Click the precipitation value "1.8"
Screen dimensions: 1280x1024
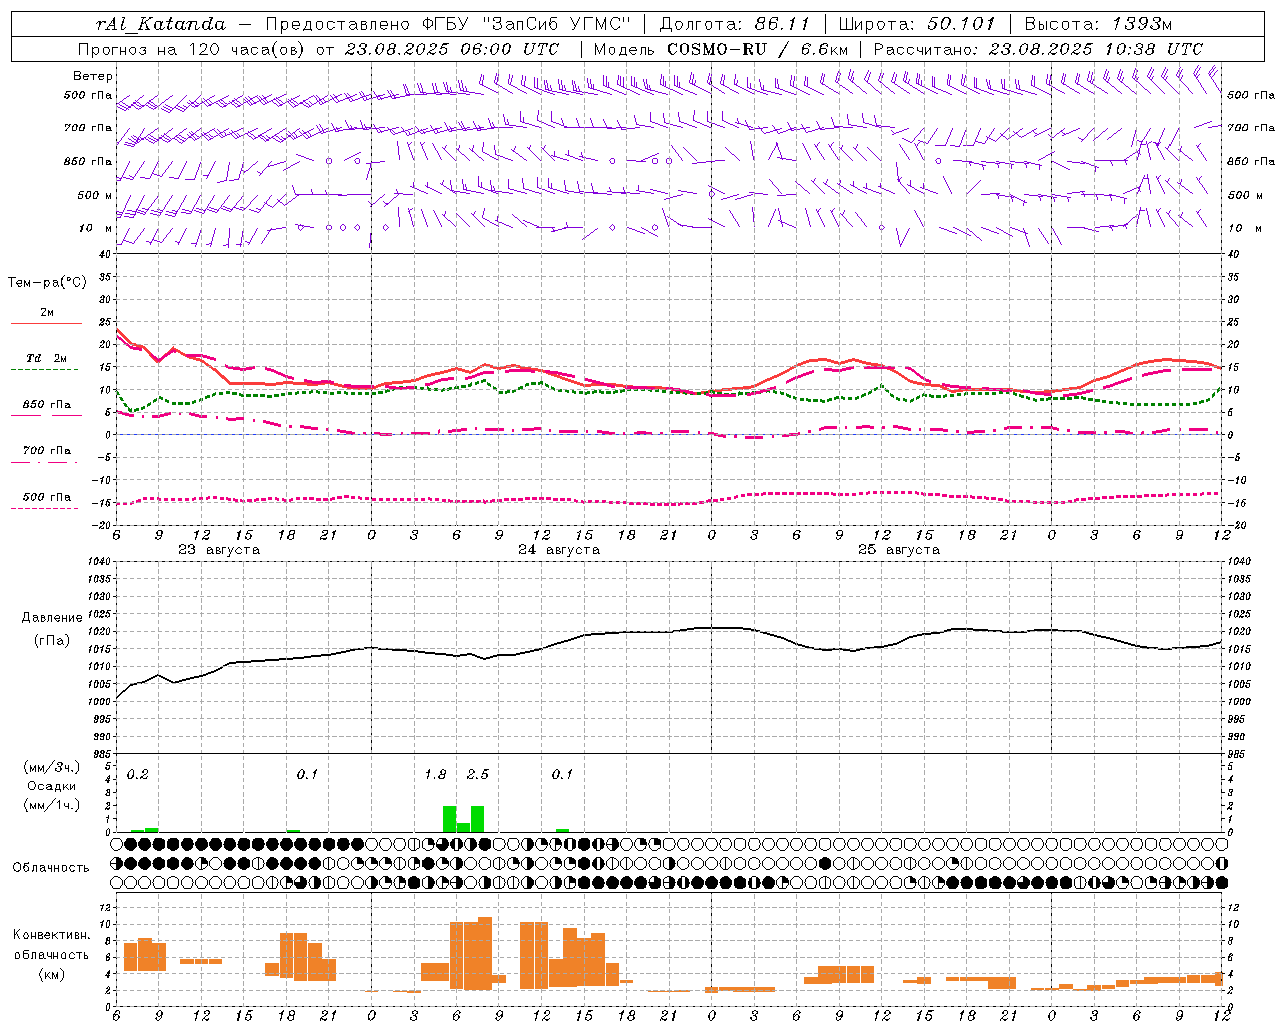pyautogui.click(x=436, y=775)
